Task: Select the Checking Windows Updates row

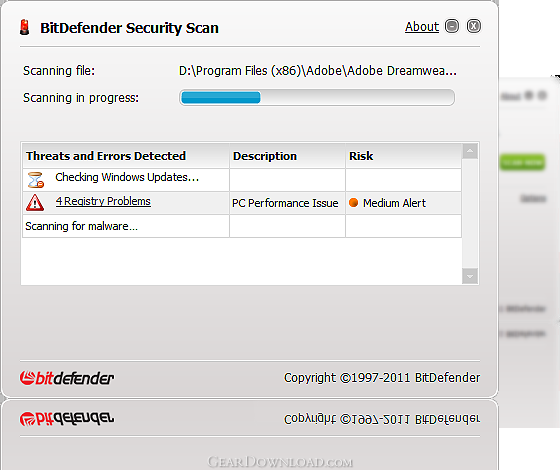Action: (242, 180)
